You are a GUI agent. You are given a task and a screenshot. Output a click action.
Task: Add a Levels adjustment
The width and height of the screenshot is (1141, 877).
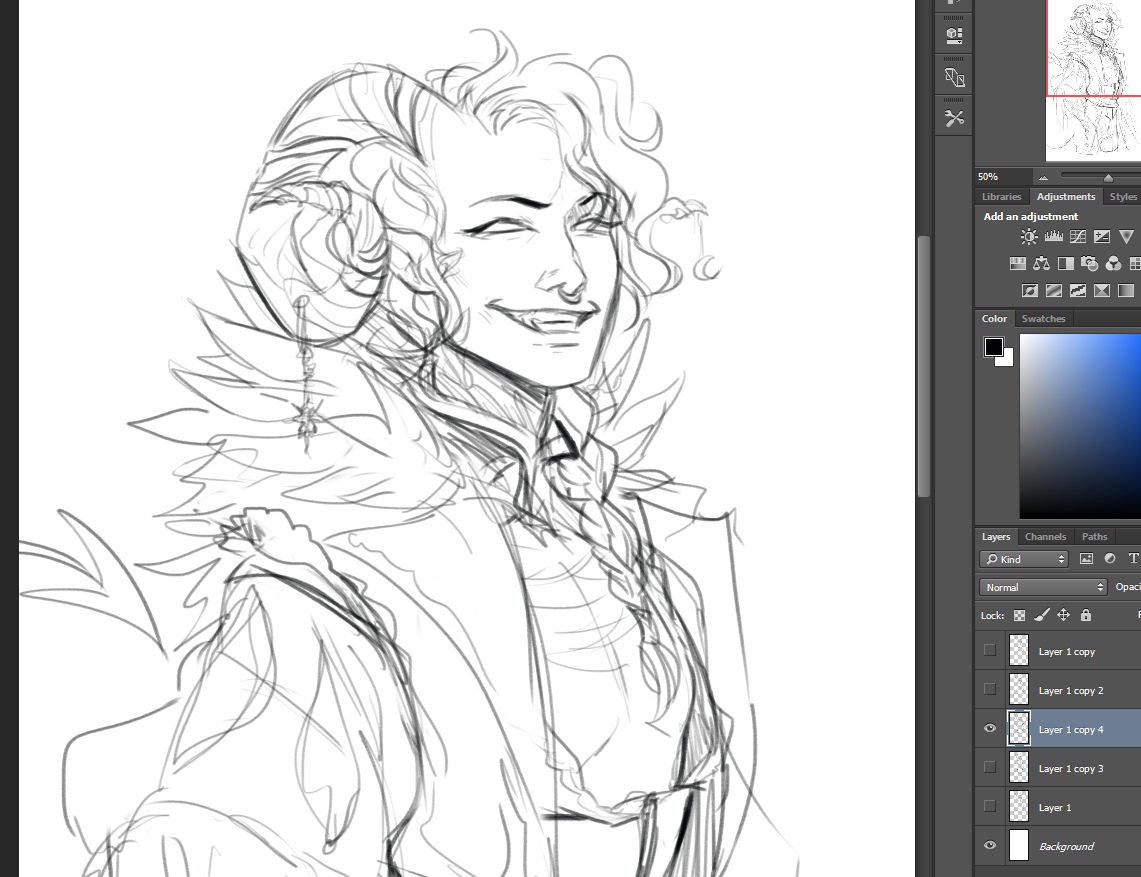point(1054,237)
